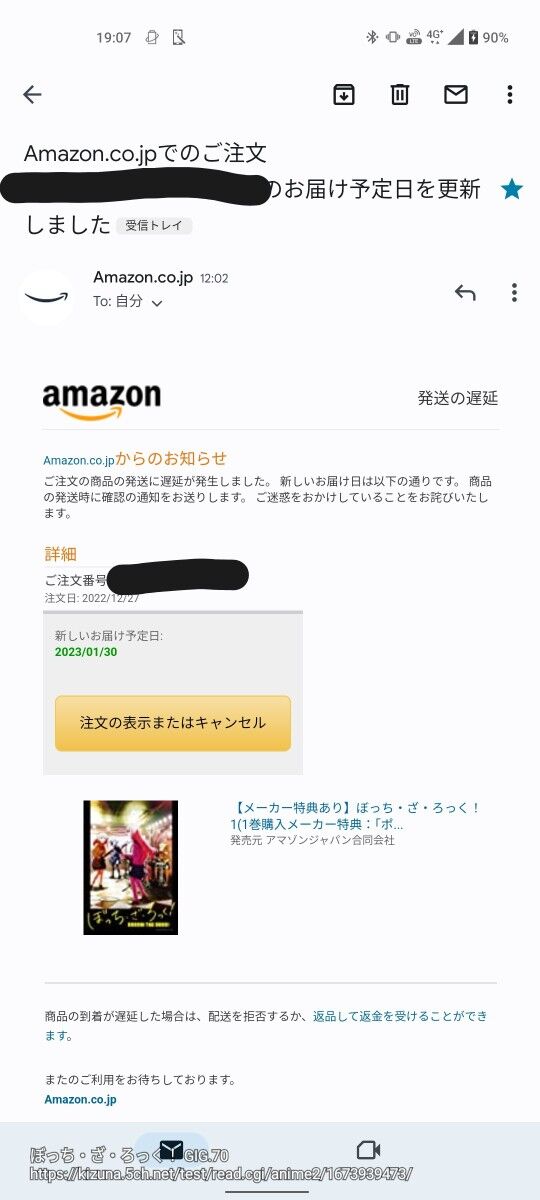The image size is (540, 1200).
Task: Tap the 受信トレイ inbox label chip
Action: tap(155, 226)
